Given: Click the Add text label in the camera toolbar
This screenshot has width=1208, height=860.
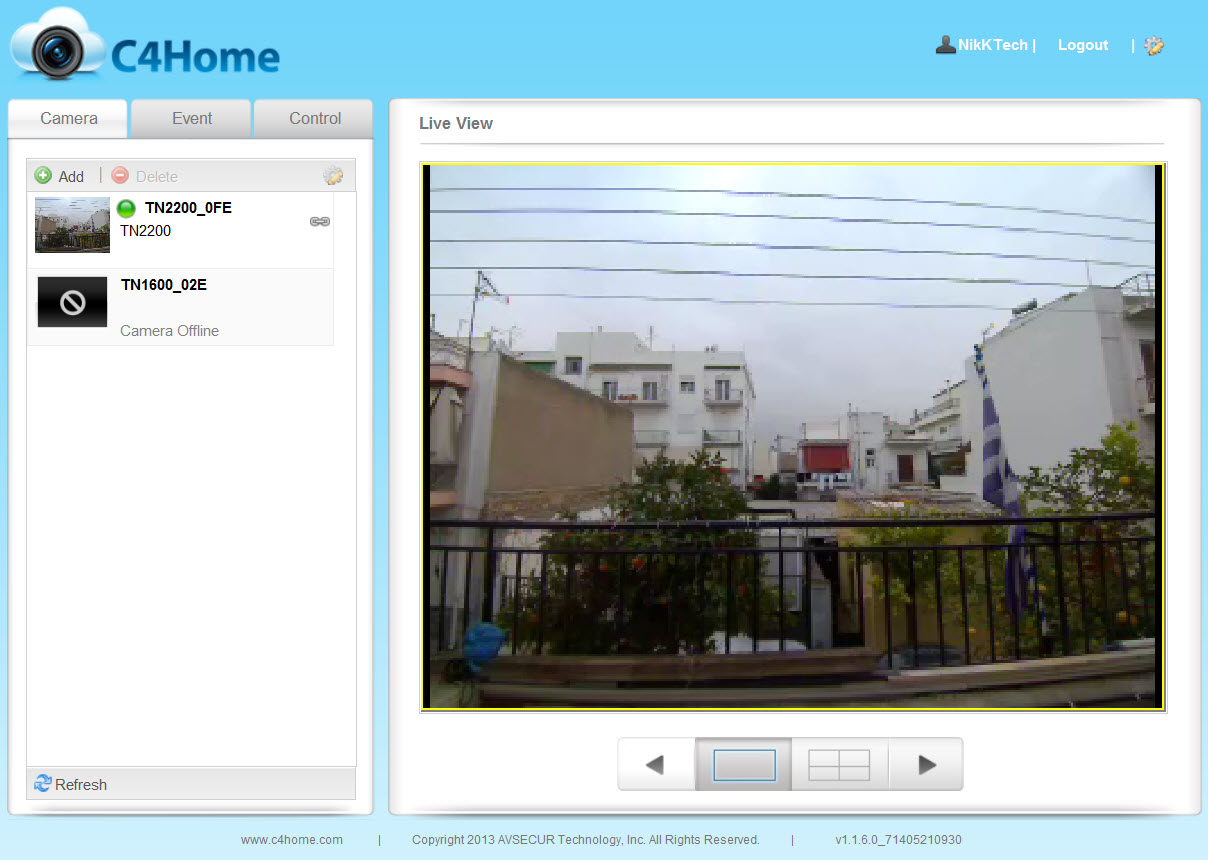Looking at the screenshot, I should (71, 177).
